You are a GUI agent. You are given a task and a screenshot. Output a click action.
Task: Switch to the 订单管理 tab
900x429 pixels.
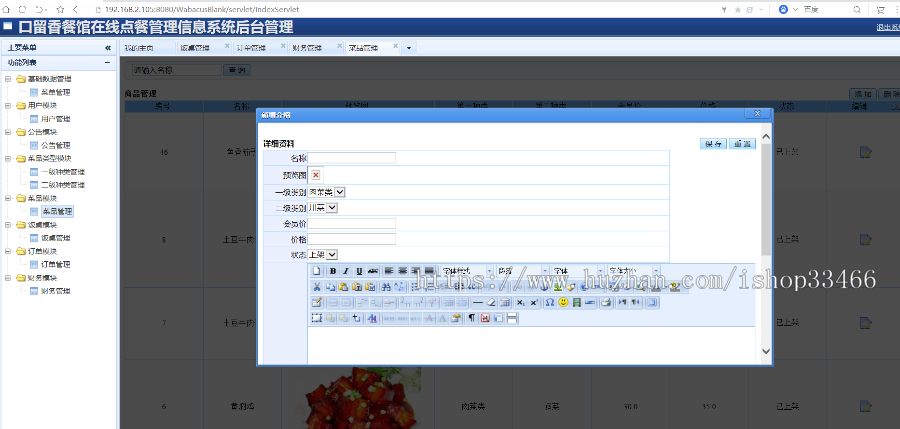[x=254, y=48]
